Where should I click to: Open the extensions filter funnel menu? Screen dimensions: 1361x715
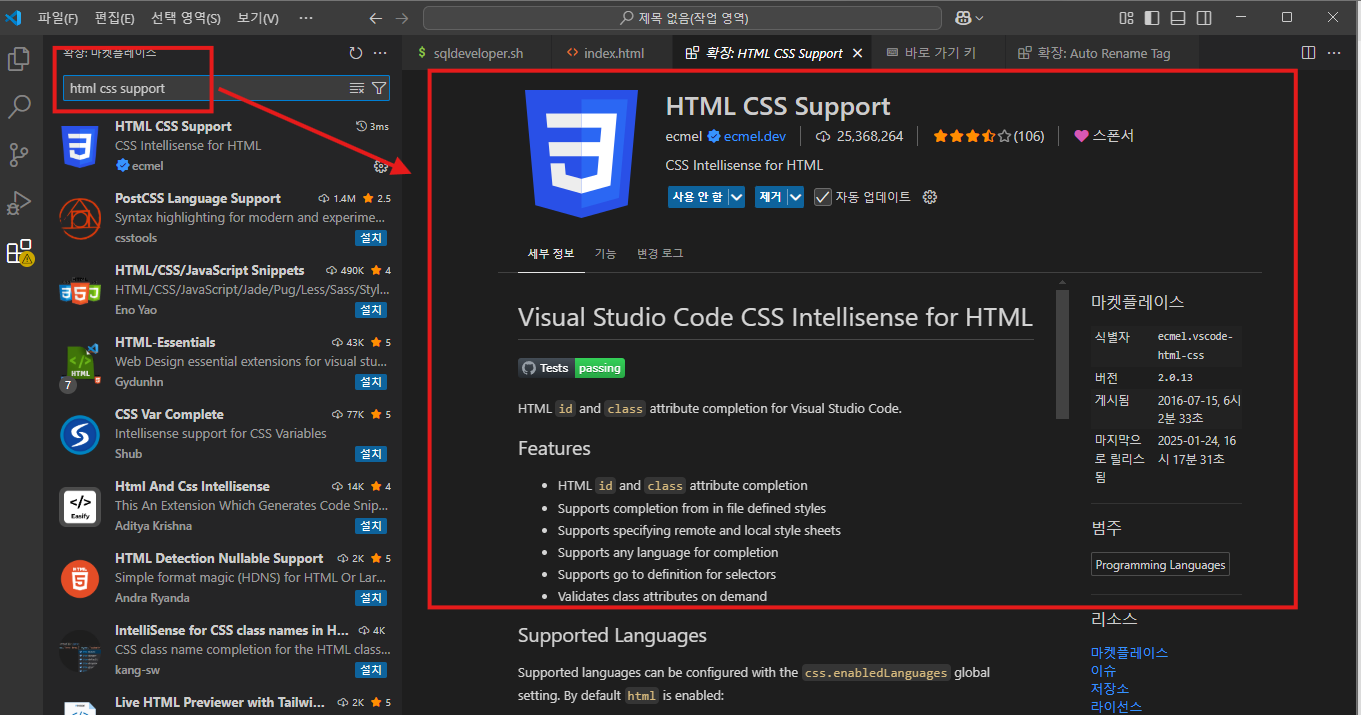pyautogui.click(x=379, y=89)
